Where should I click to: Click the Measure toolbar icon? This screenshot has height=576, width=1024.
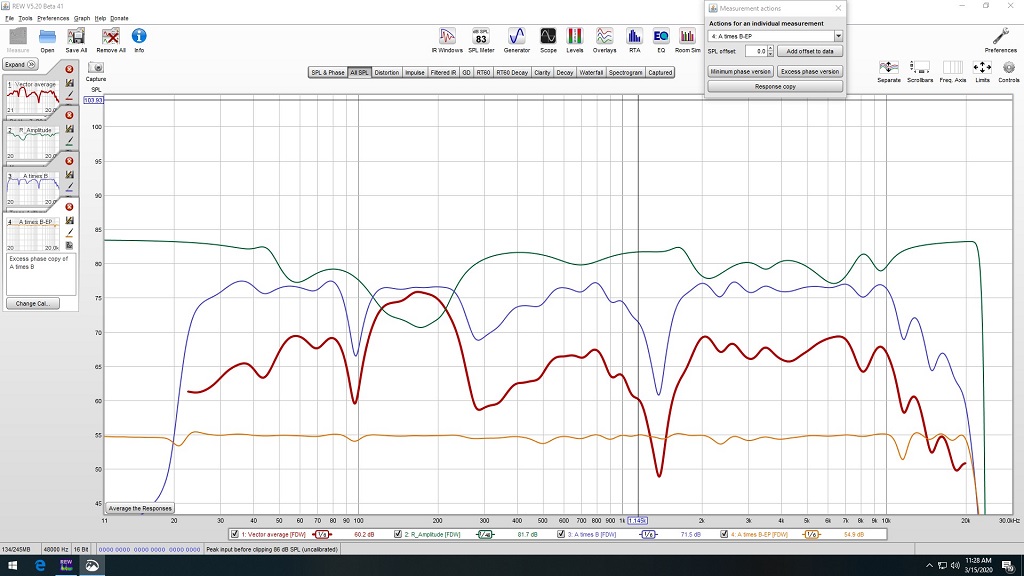(18, 37)
